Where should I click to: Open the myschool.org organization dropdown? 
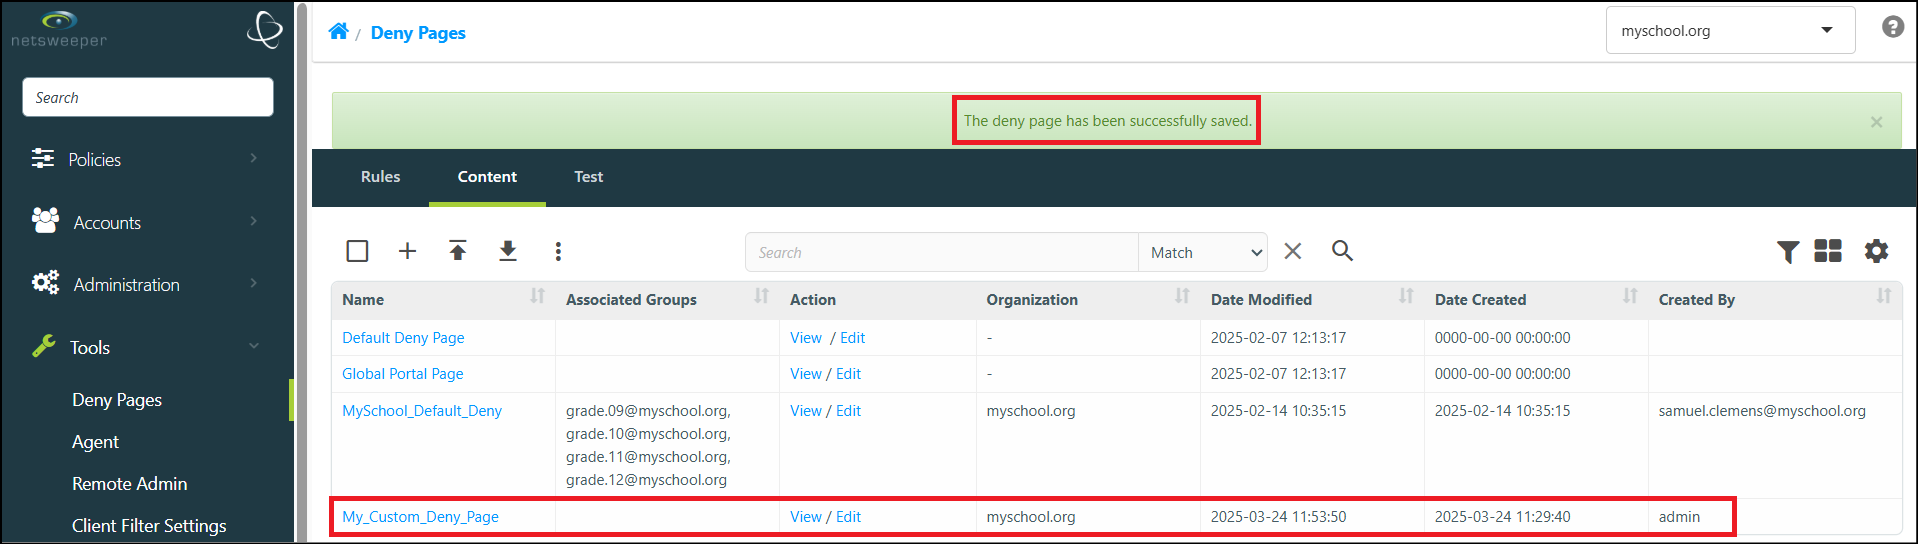point(1730,31)
